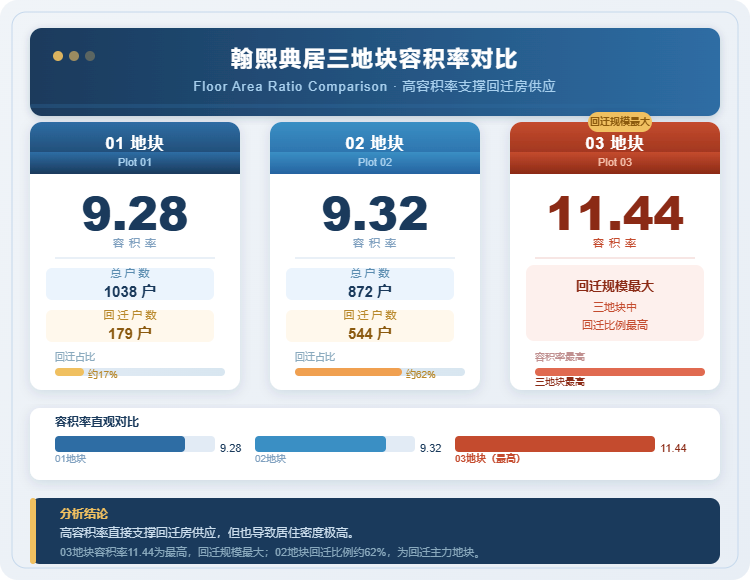750x580 pixels.
Task: Click the title 翰熙典居三地块容积率对比
Action: (375, 59)
